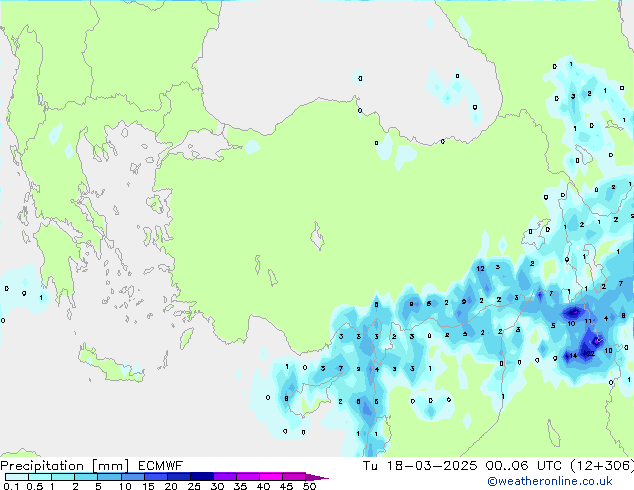Screen dimensions: 634x490
Task: Click the legend label "35"
Action: pyautogui.click(x=240, y=486)
